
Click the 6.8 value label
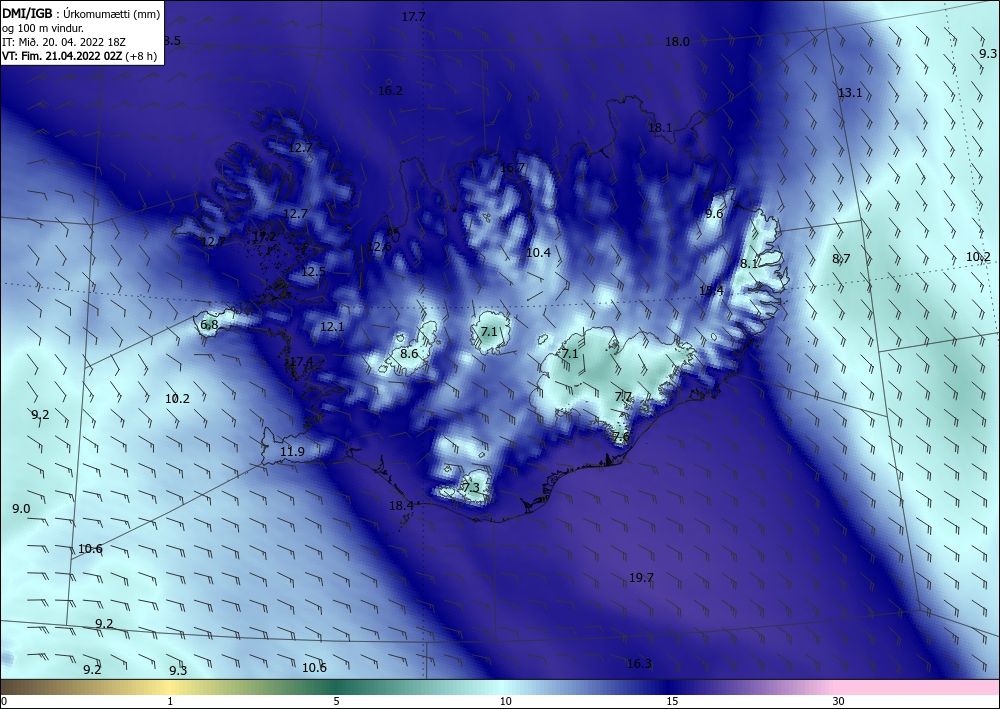[209, 325]
